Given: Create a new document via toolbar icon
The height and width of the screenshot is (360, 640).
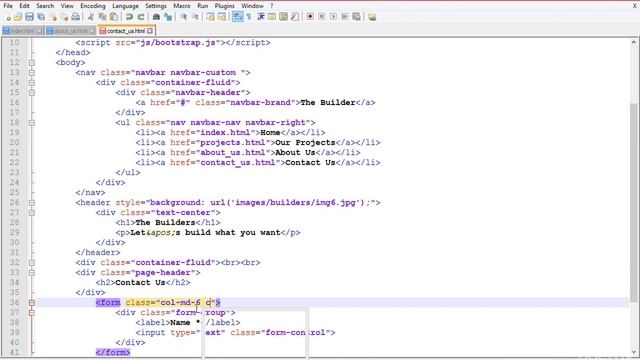Looking at the screenshot, I should pos(8,17).
